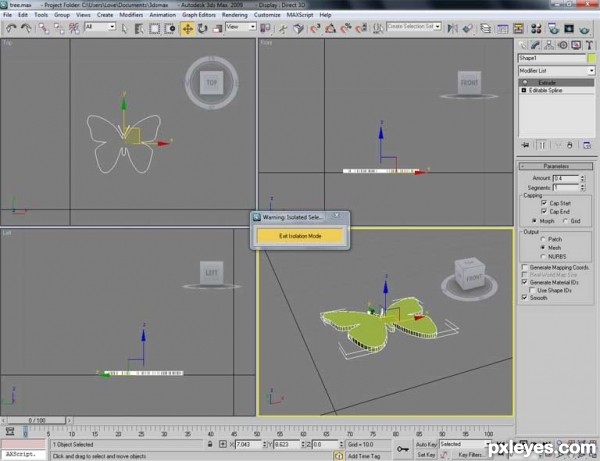The height and width of the screenshot is (461, 600).
Task: Open the Rendering menu
Action: tap(235, 15)
